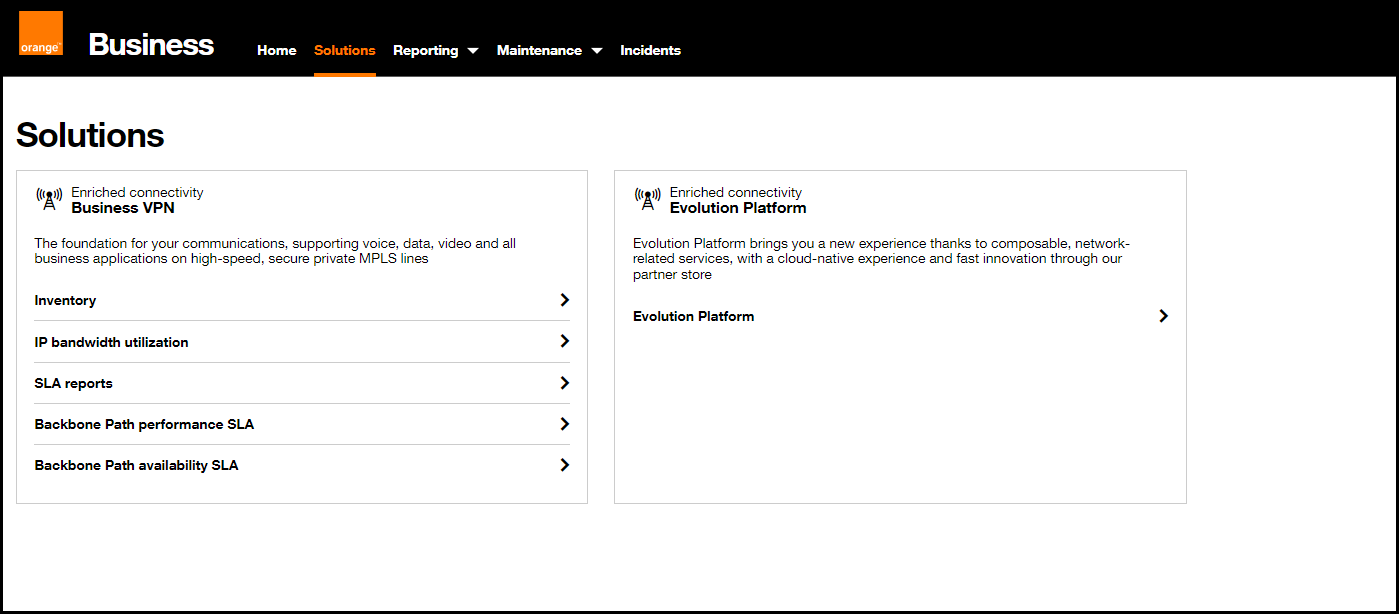The image size is (1399, 614).
Task: Click the Solutions page heading
Action: [x=90, y=135]
